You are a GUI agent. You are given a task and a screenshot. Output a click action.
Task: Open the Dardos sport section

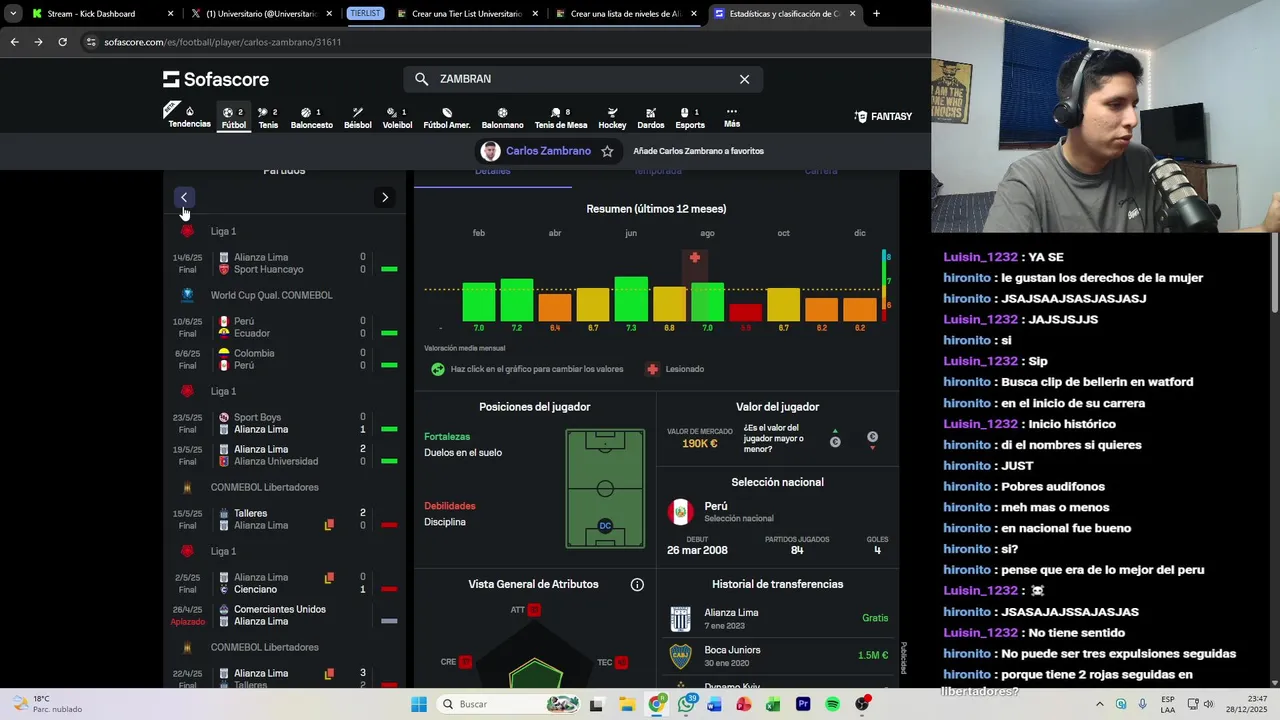tap(651, 117)
